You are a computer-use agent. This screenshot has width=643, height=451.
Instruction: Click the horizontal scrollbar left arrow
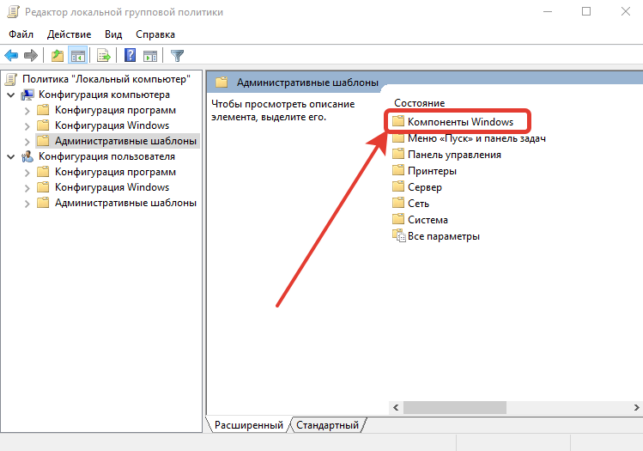point(396,408)
